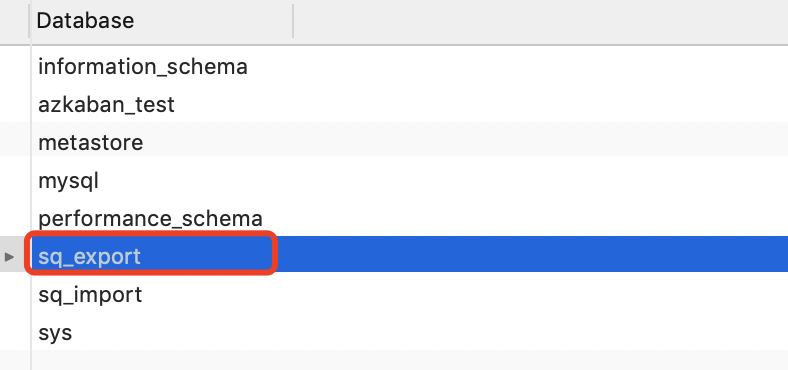Click the current-row arrow beside sq_export
The width and height of the screenshot is (788, 370).
click(9, 257)
